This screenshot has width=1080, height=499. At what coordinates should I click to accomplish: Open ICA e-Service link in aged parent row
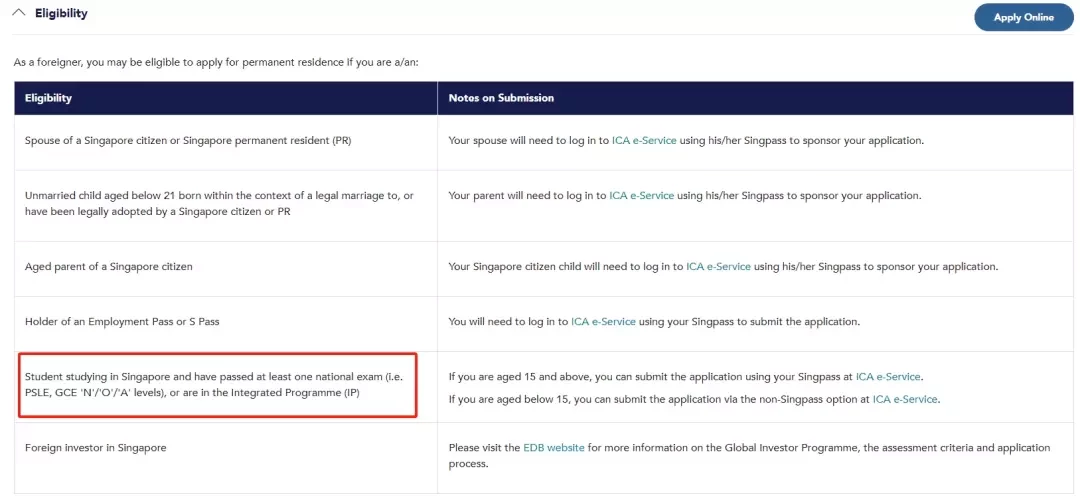(718, 266)
